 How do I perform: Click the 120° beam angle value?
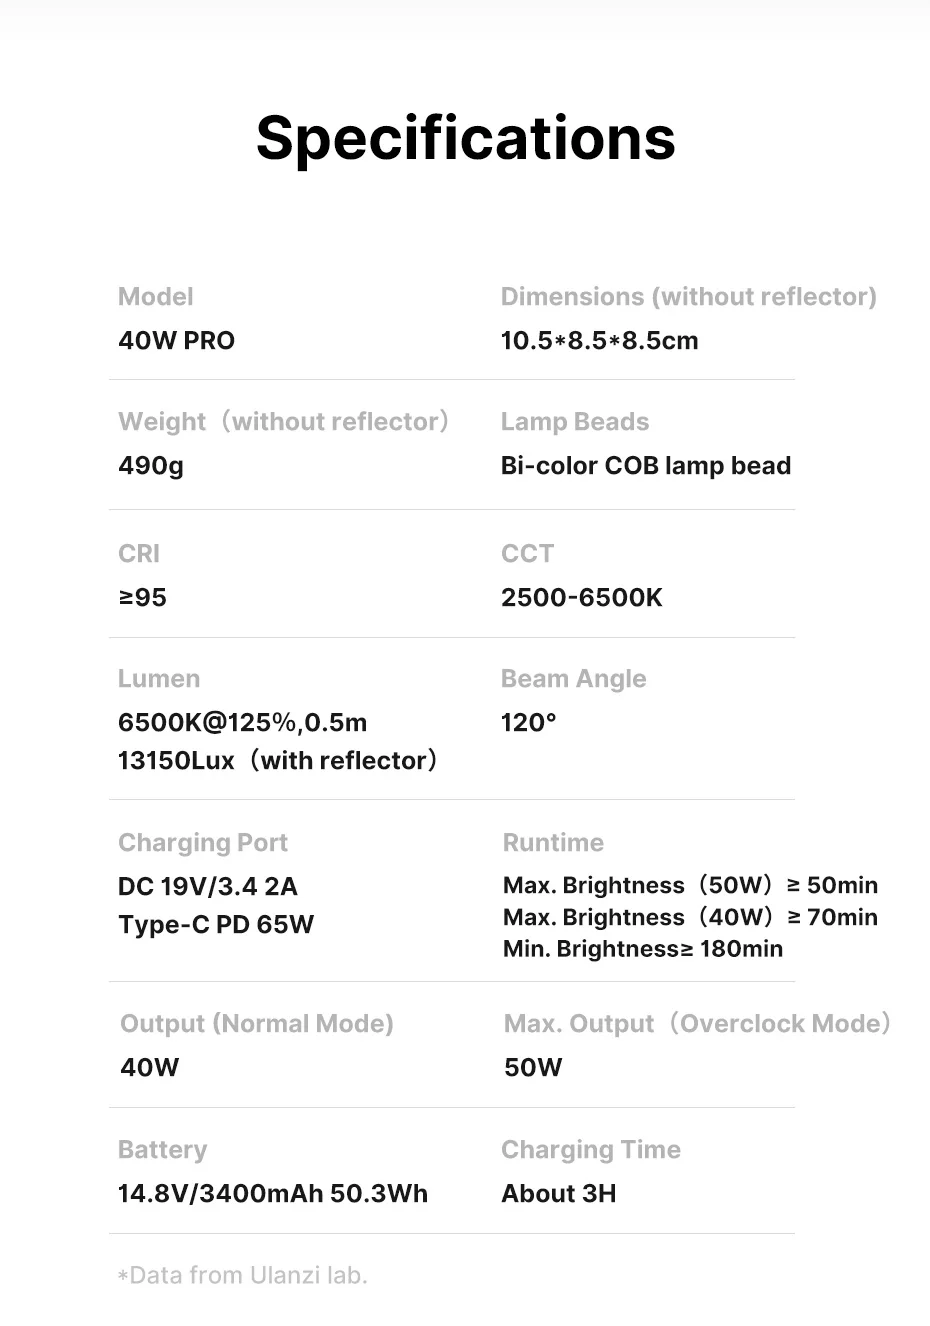pyautogui.click(x=528, y=723)
